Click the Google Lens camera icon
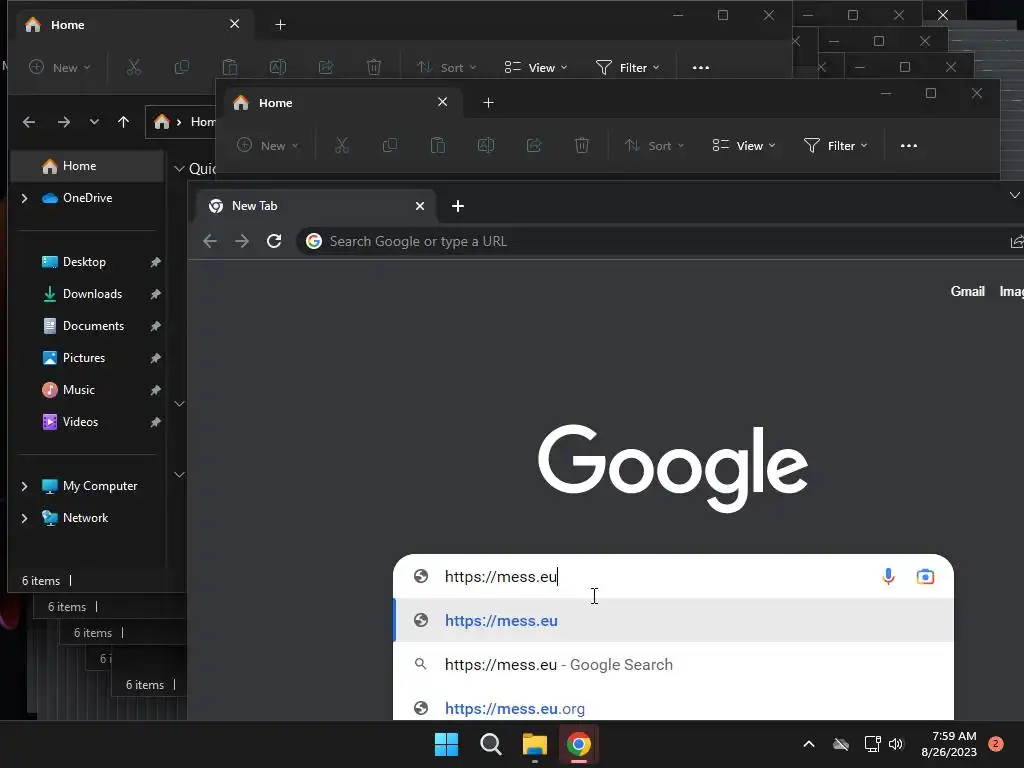 925,577
